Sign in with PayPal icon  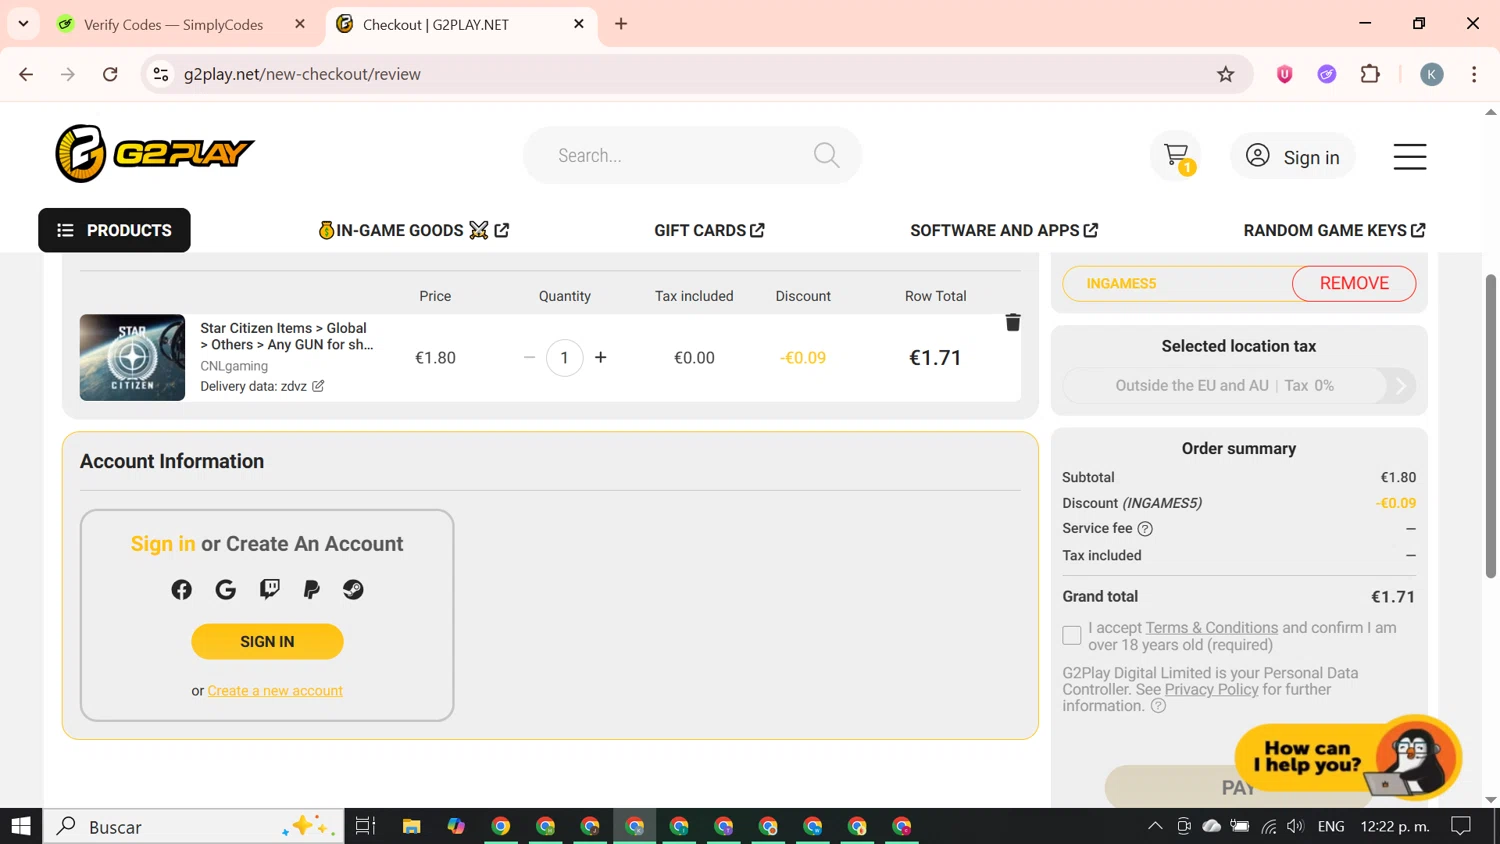click(x=312, y=590)
